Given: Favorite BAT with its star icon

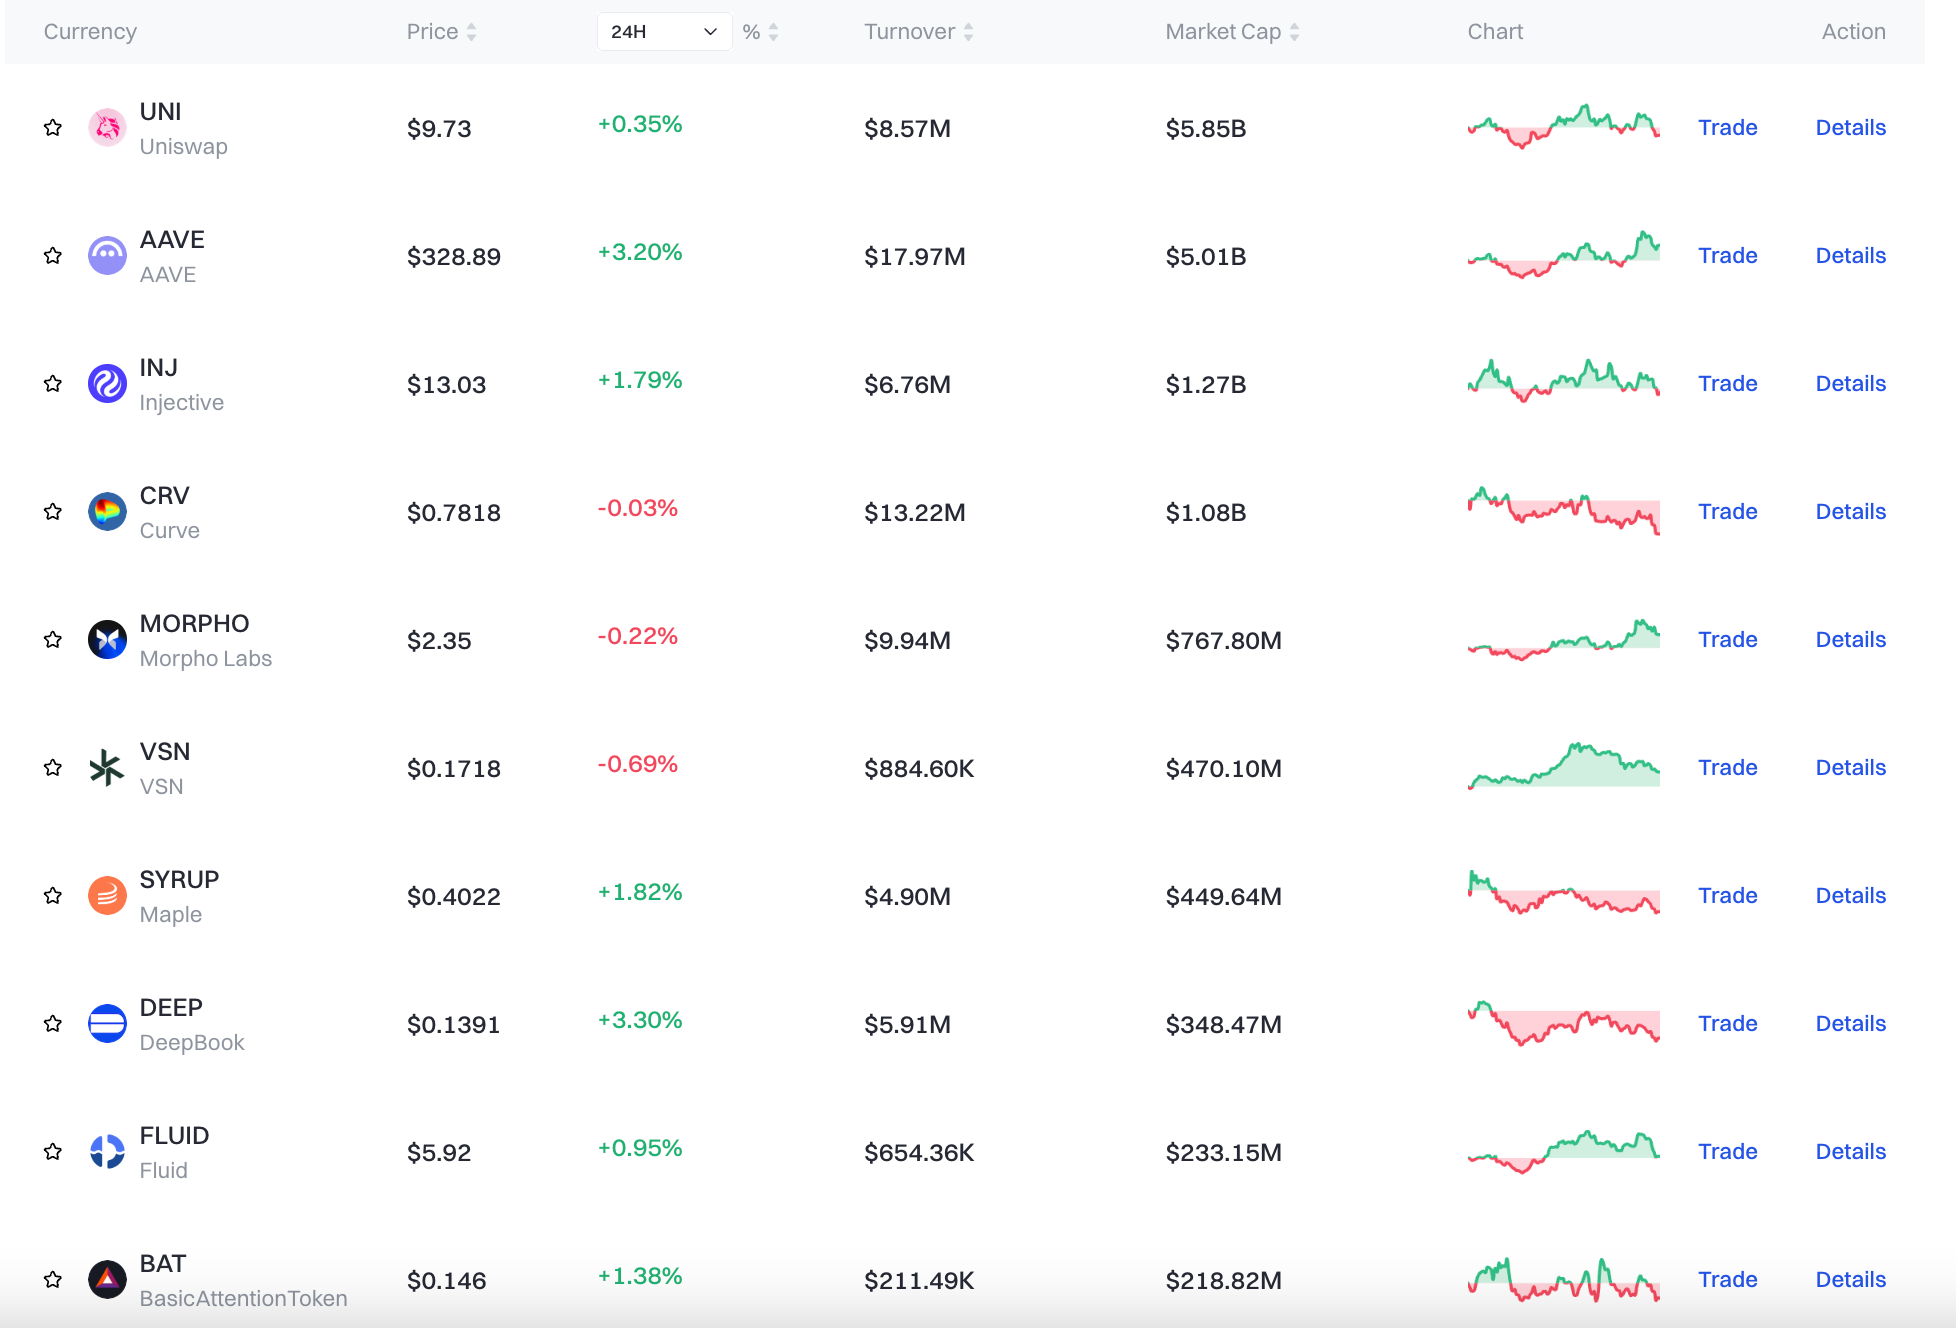Looking at the screenshot, I should pos(53,1280).
